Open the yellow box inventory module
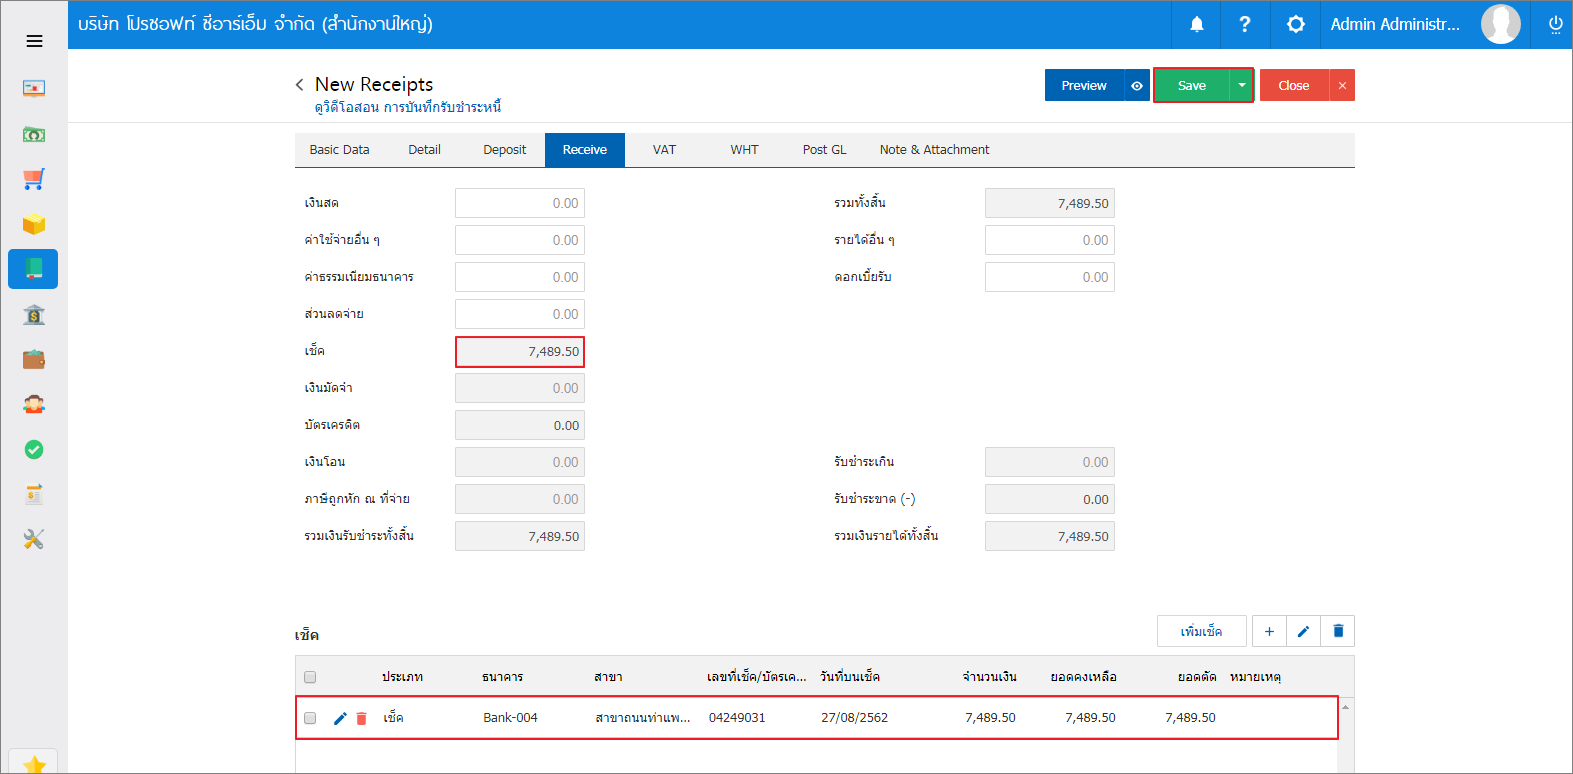 (x=34, y=224)
